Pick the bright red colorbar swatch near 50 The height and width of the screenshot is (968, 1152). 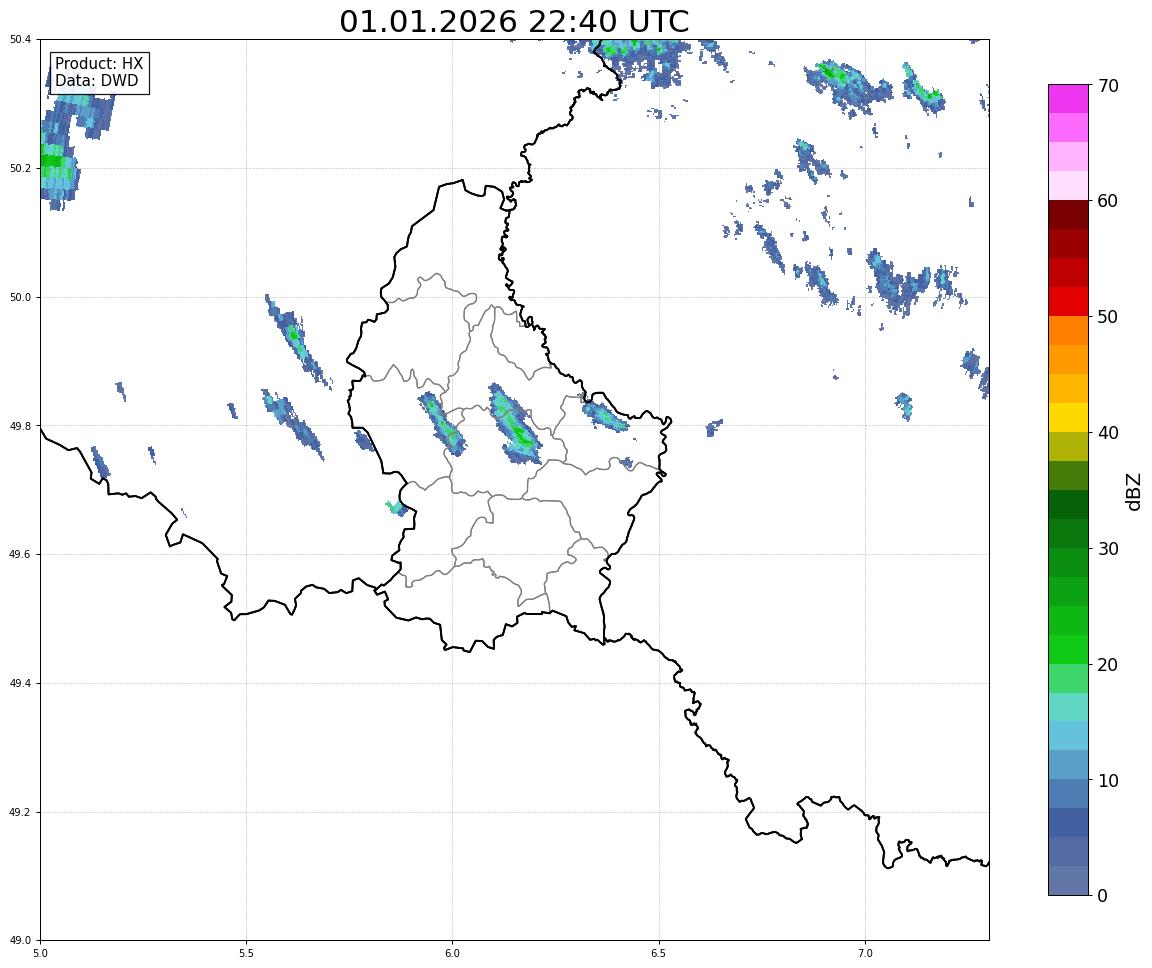pos(1068,302)
